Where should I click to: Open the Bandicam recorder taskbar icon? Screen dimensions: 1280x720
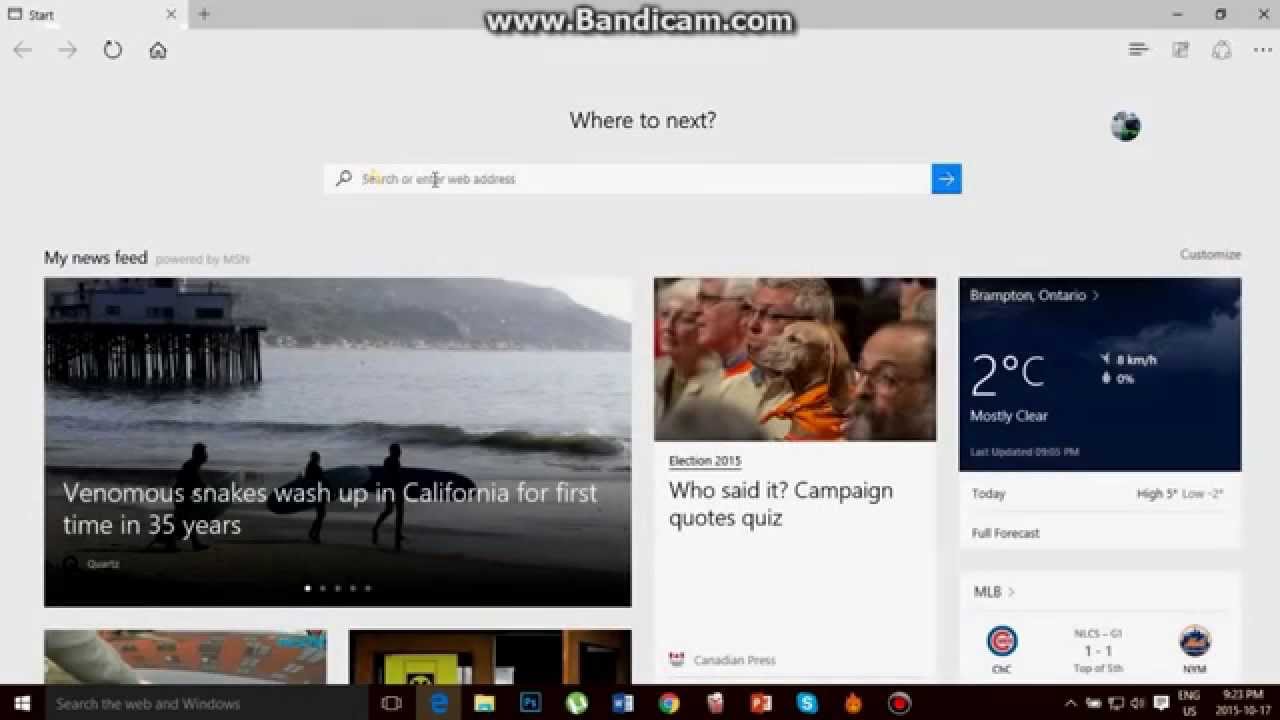click(899, 703)
